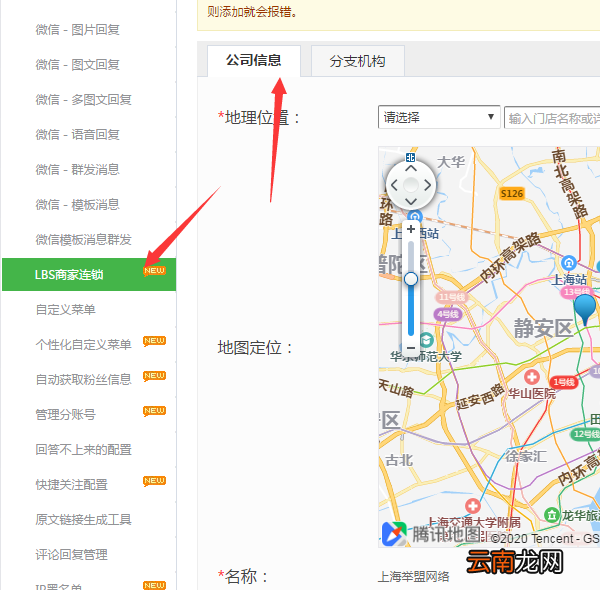Click the blue location pin marker
The image size is (600, 590).
pos(585,309)
